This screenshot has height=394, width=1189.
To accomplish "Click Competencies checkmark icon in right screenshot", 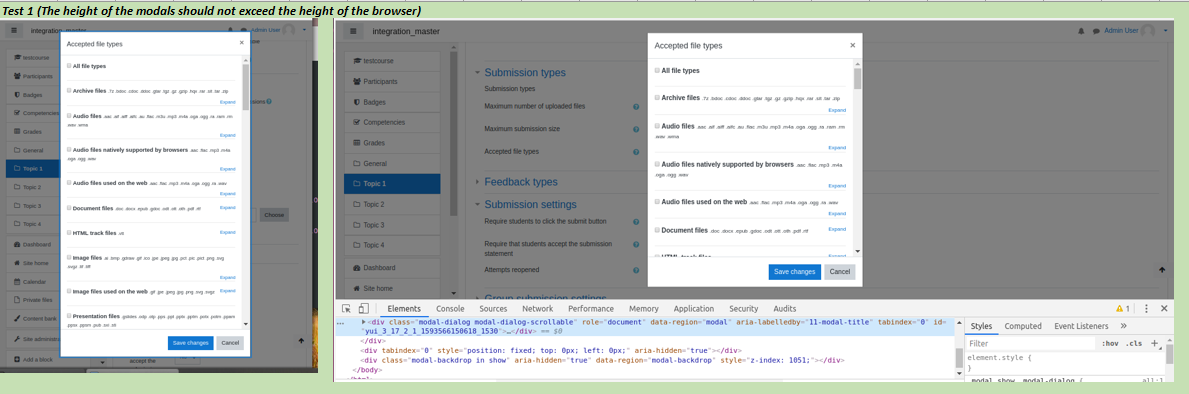I will (x=358, y=122).
